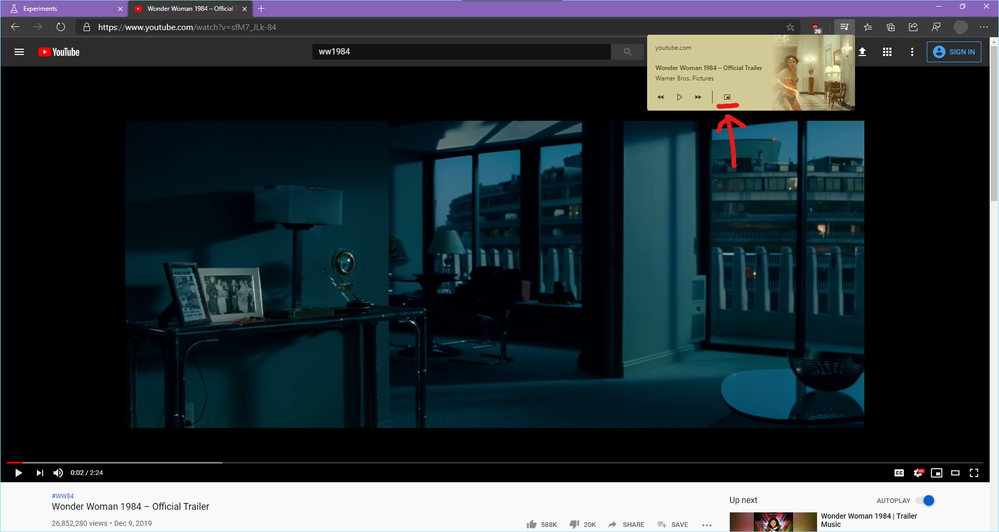Image resolution: width=999 pixels, height=532 pixels.
Task: Click the search box containing ww1984
Action: (461, 52)
